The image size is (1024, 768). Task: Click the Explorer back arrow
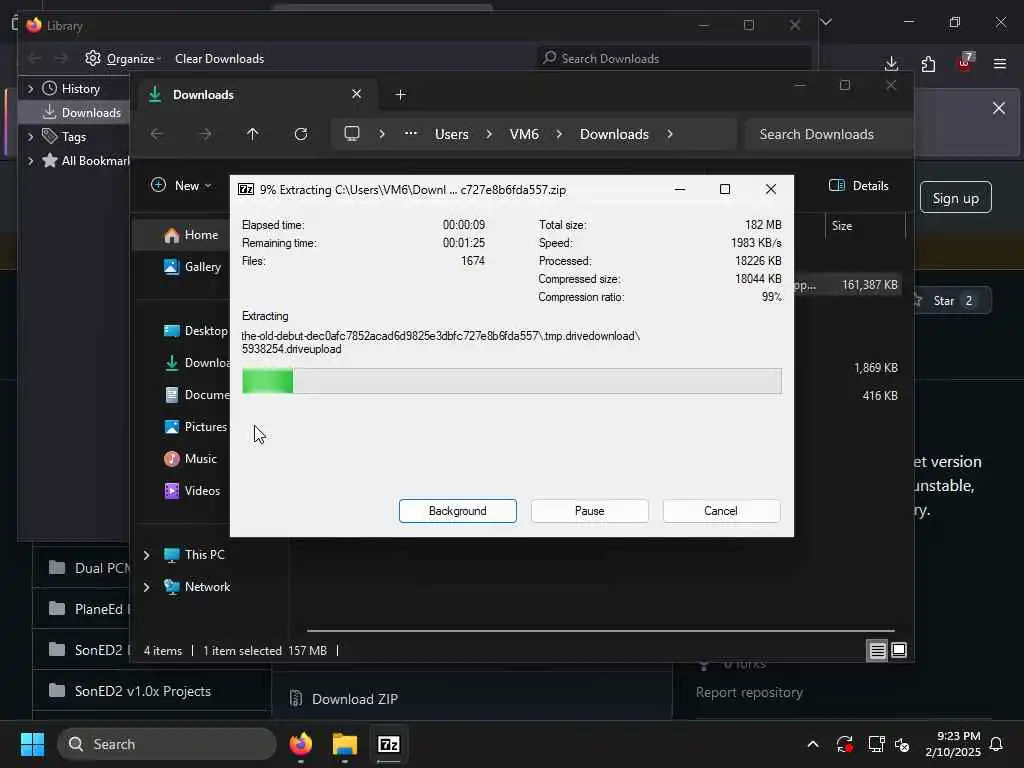(x=157, y=134)
